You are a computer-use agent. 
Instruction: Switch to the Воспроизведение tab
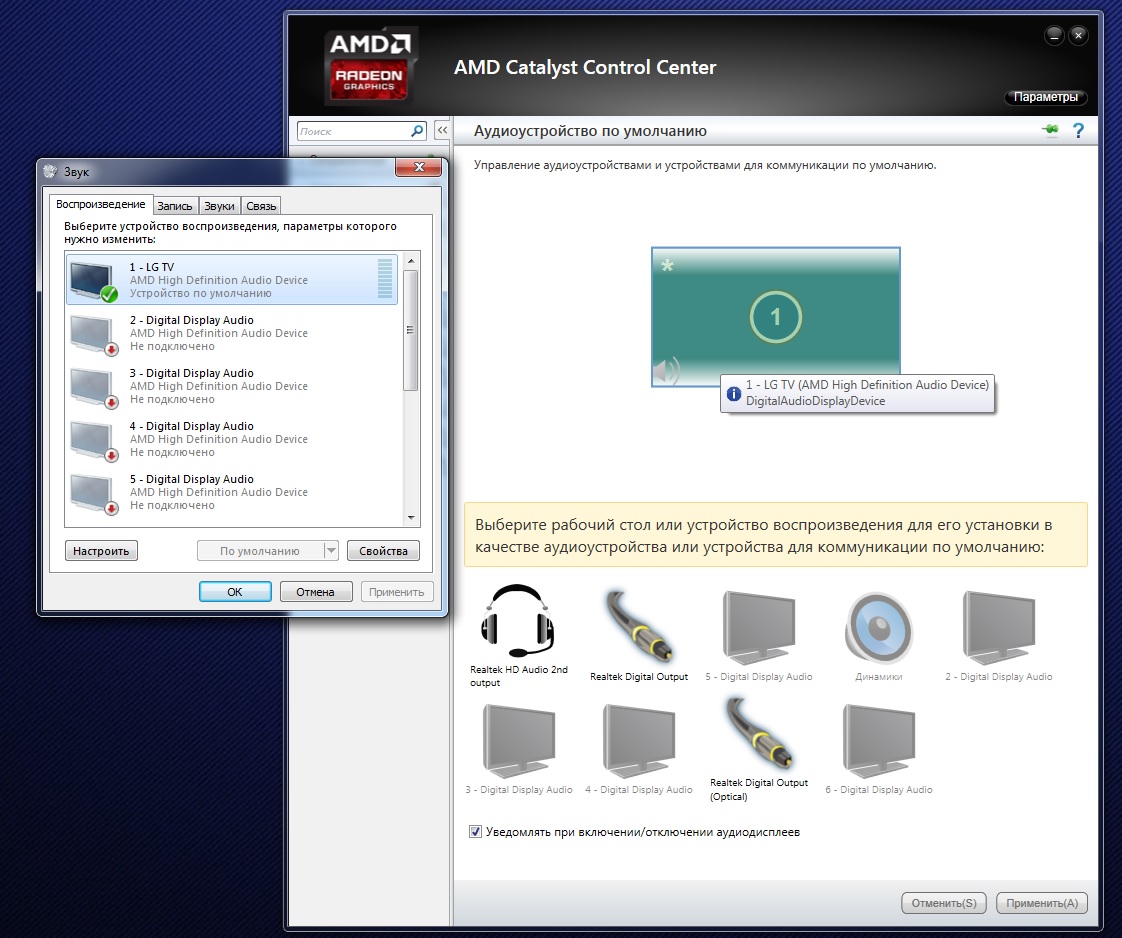(x=101, y=204)
